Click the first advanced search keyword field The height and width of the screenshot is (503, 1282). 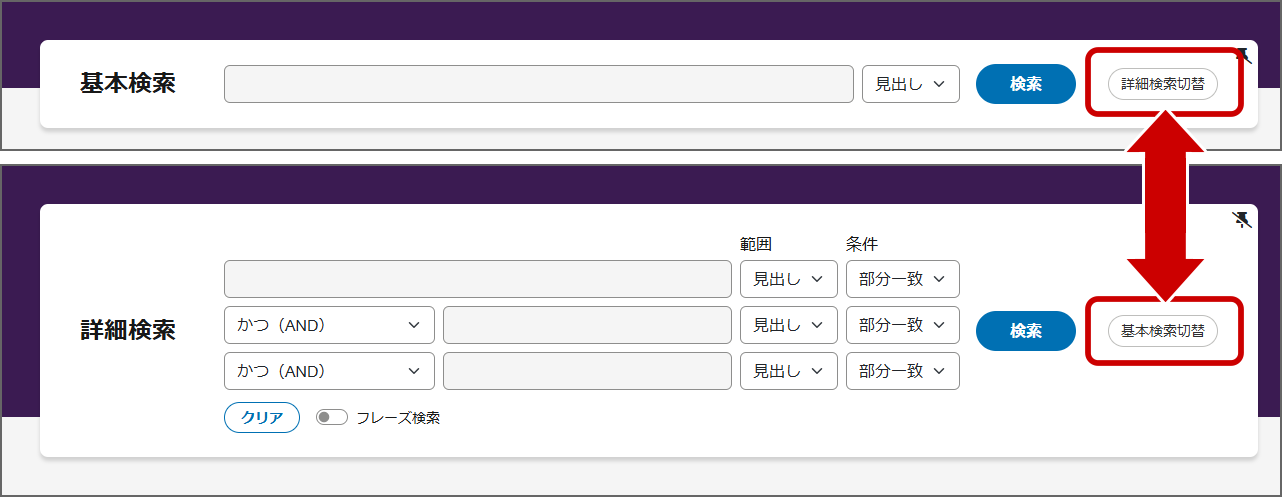tap(478, 279)
